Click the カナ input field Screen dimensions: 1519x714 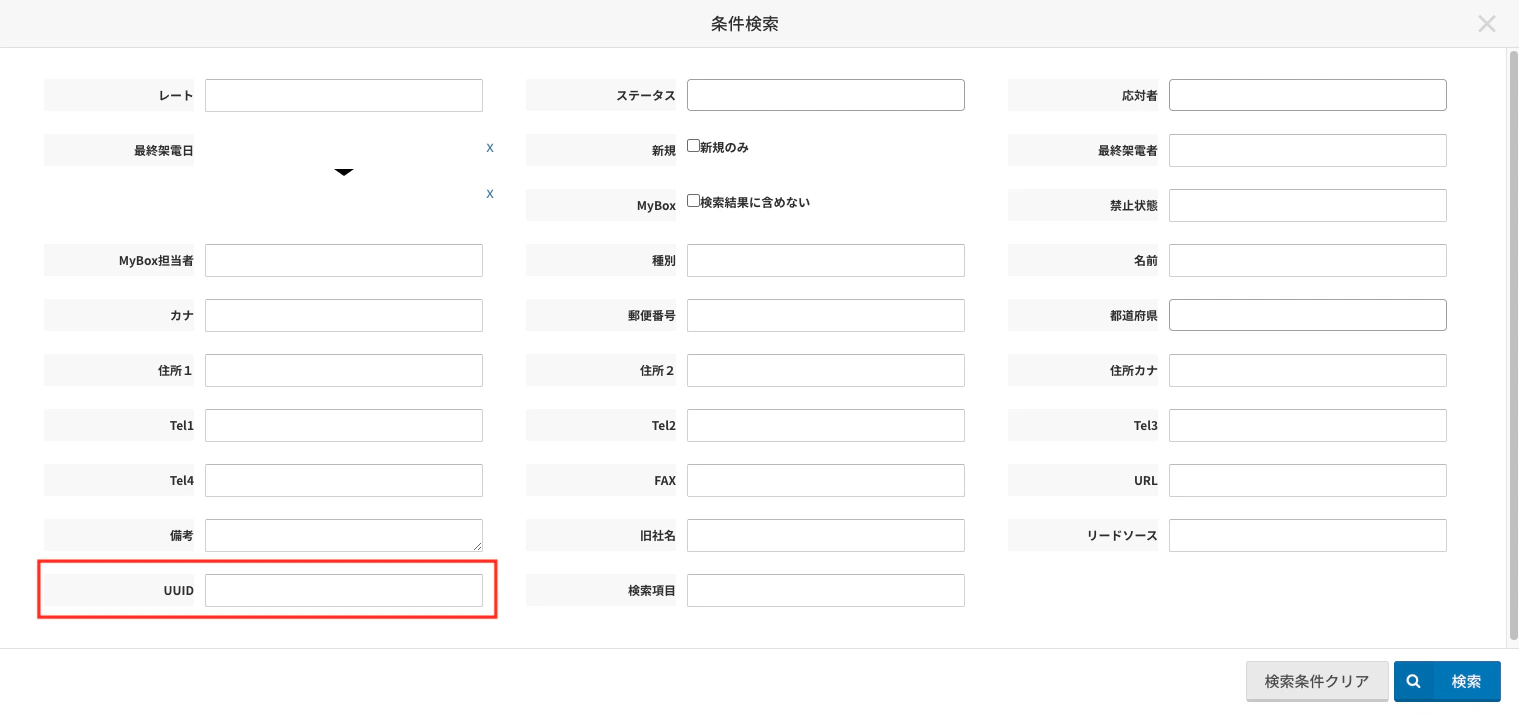(x=344, y=315)
